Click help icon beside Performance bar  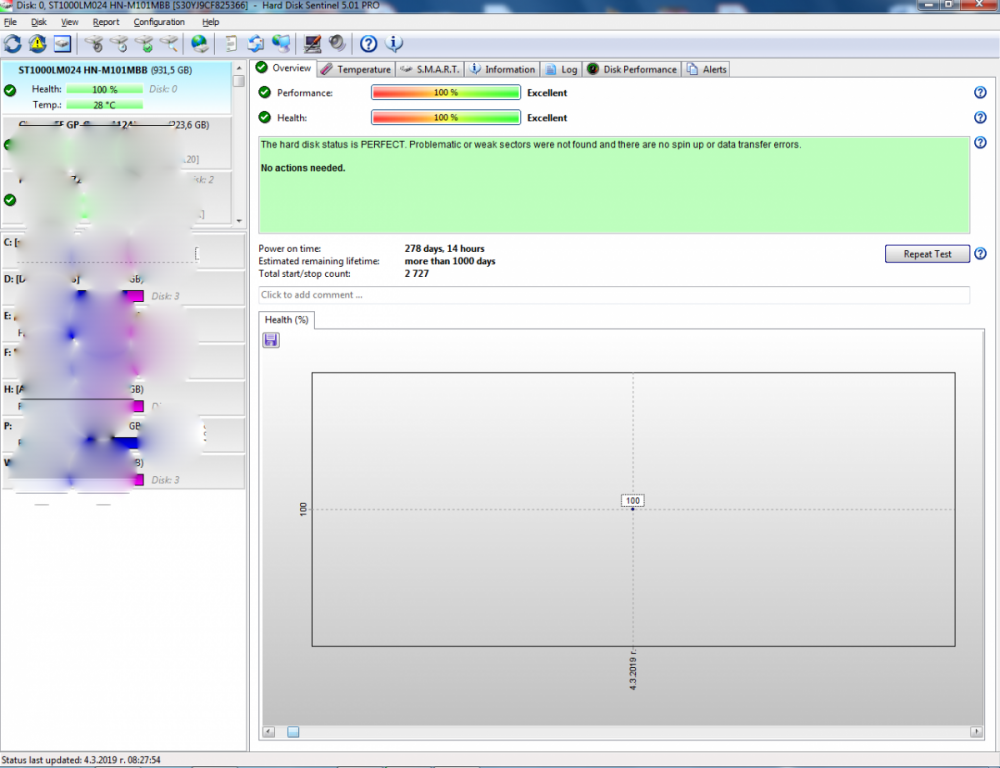980,92
